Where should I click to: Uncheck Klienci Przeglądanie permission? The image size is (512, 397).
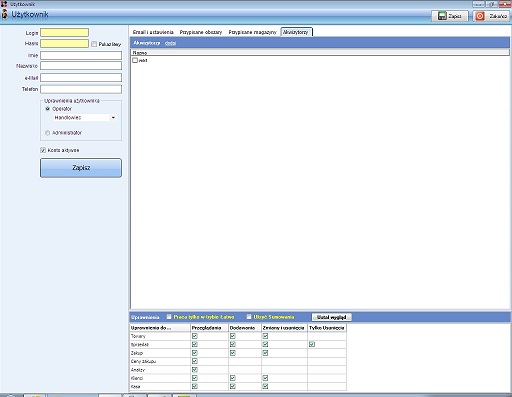click(x=195, y=378)
